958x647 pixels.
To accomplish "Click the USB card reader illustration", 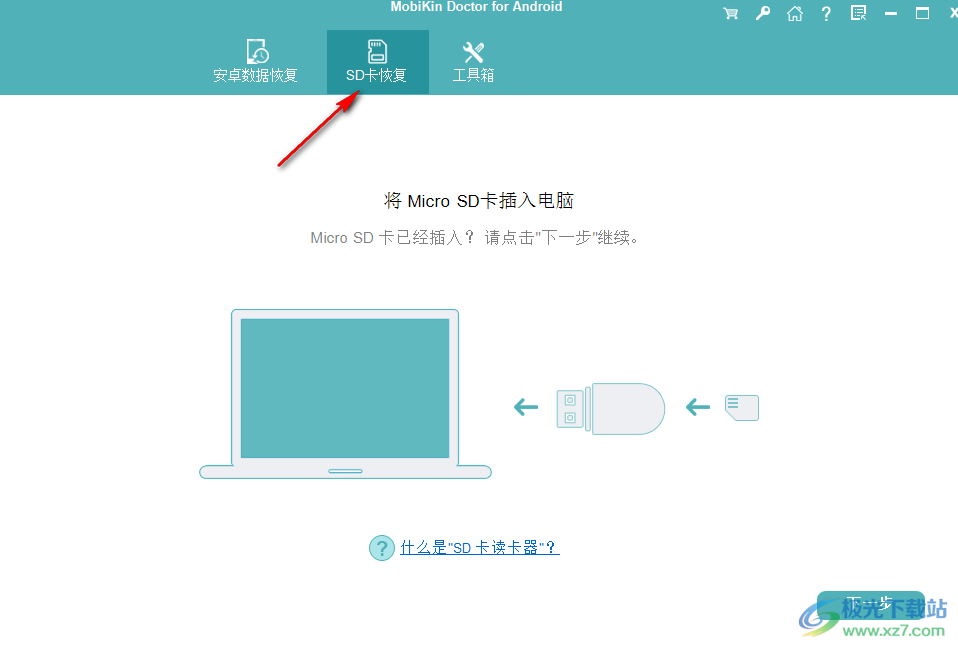I will point(611,408).
